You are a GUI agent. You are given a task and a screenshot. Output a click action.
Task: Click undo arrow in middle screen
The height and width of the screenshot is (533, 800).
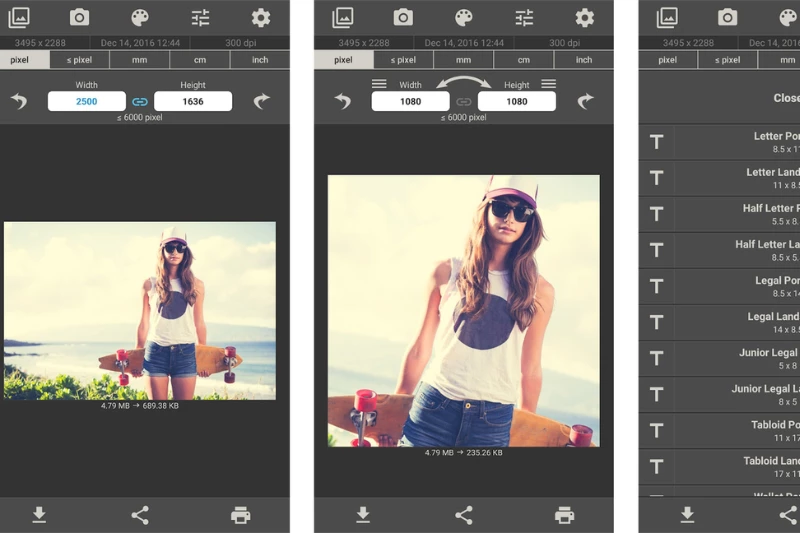click(x=343, y=101)
